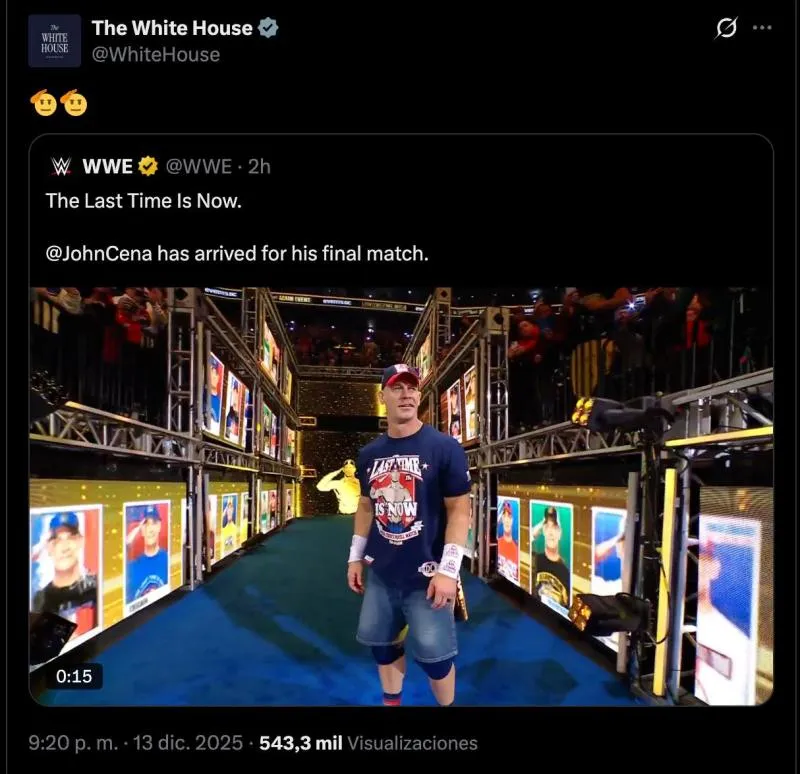Click the WWE logo avatar in the quoted post
Viewport: 800px width, 774px height.
[61, 166]
